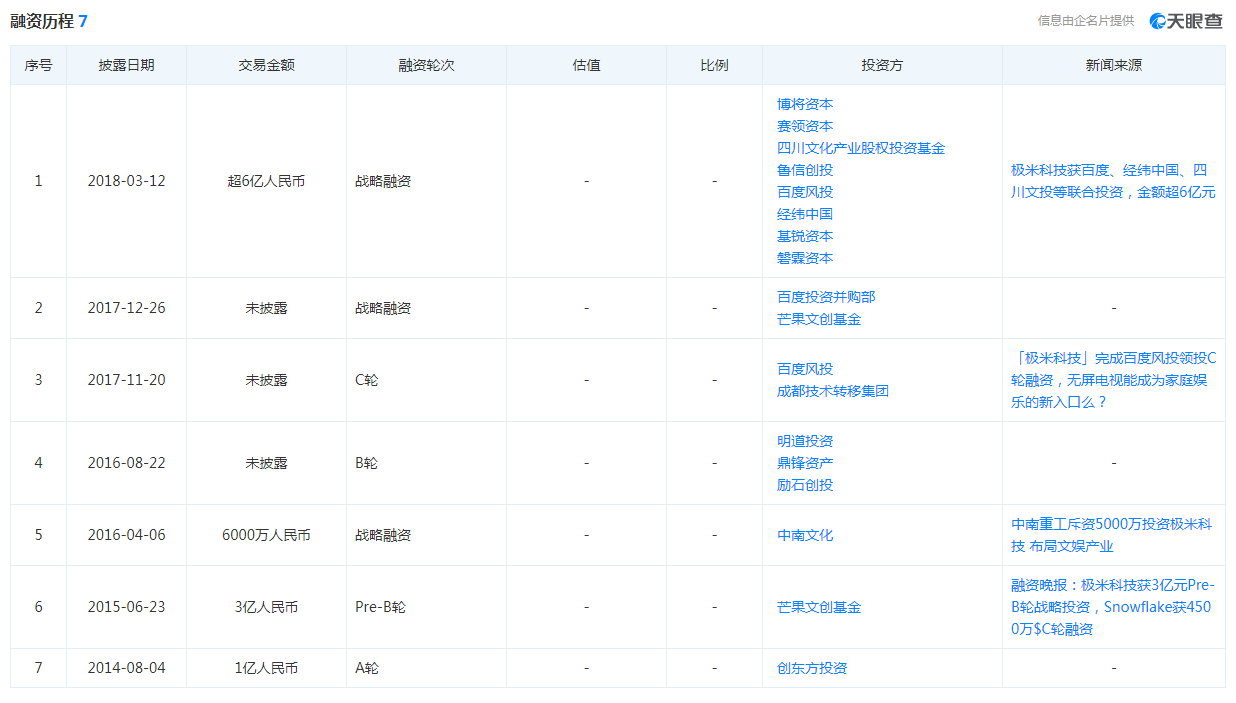Select the 励石创投 investor link

(805, 485)
